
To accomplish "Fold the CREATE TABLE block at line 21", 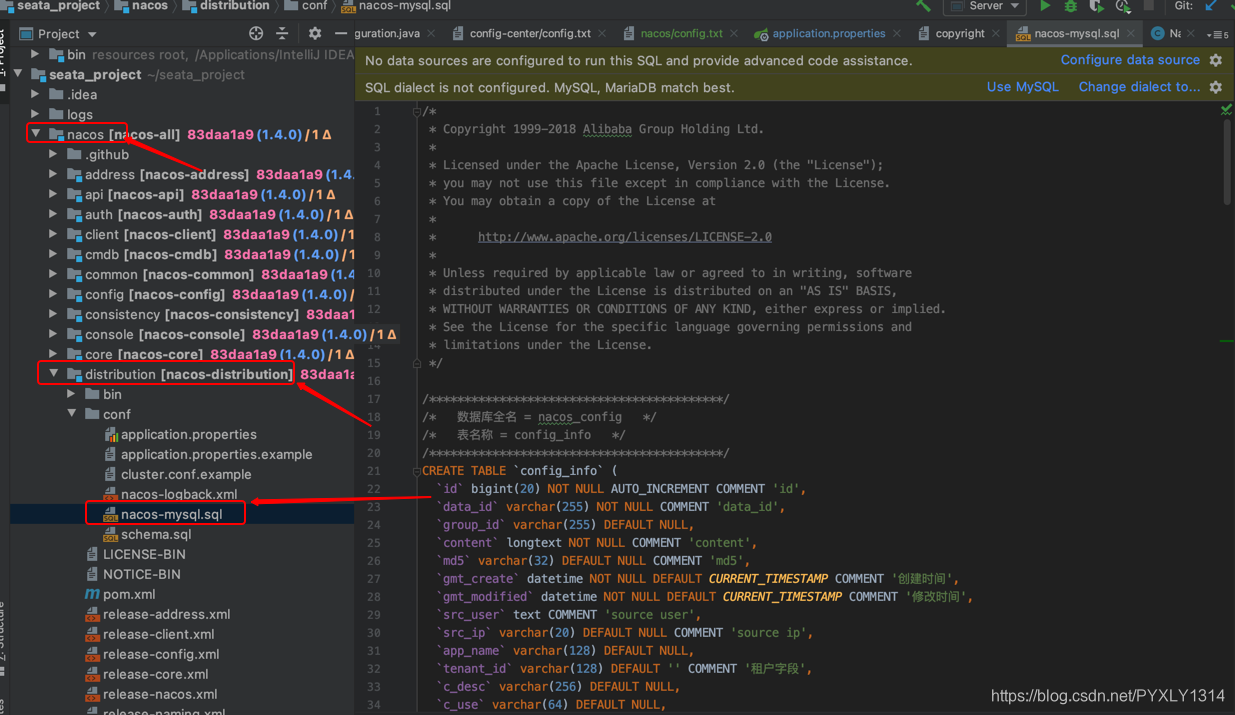I will click(x=416, y=471).
